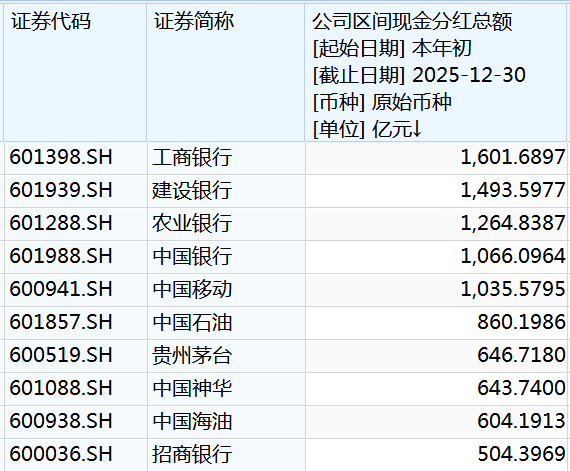The height and width of the screenshot is (471, 570).
Task: Select name cell 农业银行
Action: click(226, 224)
